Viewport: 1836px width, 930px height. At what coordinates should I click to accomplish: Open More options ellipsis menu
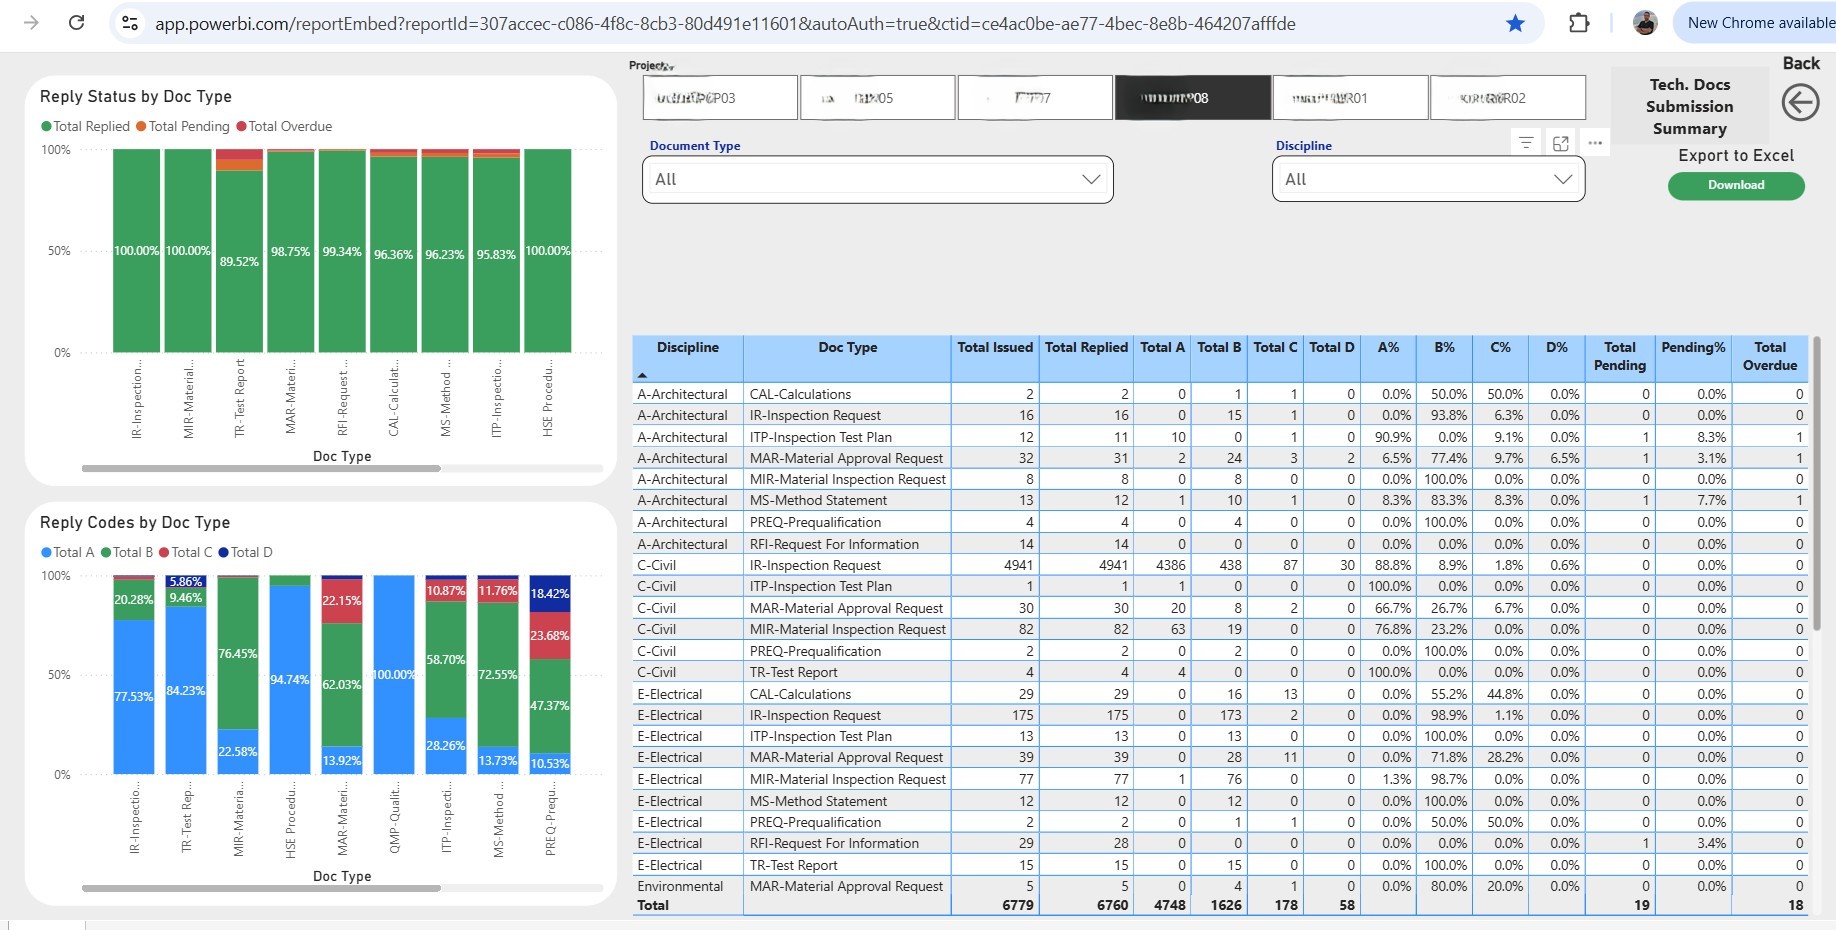(x=1595, y=143)
